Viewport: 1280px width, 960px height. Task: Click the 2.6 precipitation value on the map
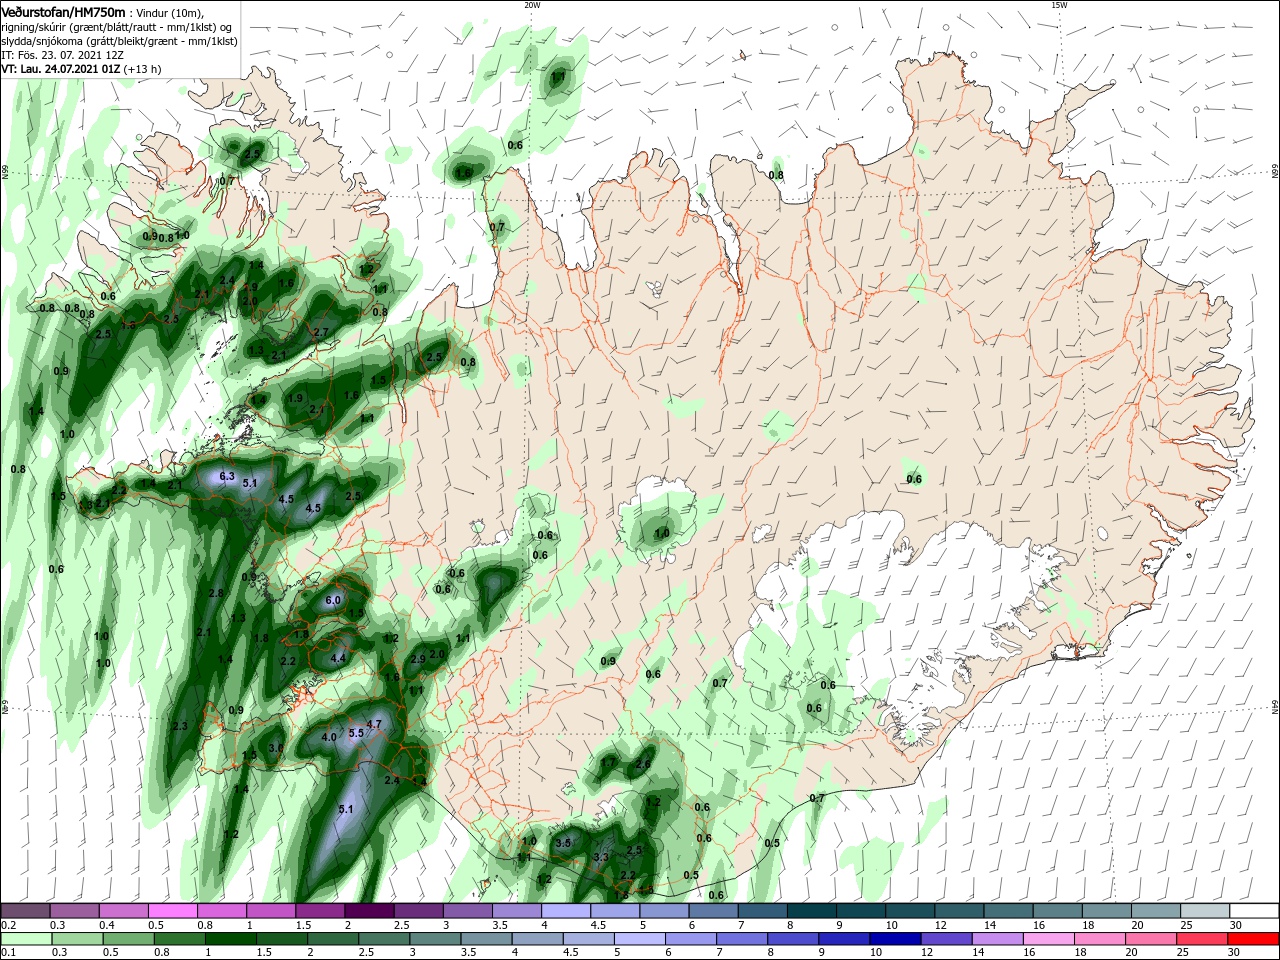tap(643, 764)
